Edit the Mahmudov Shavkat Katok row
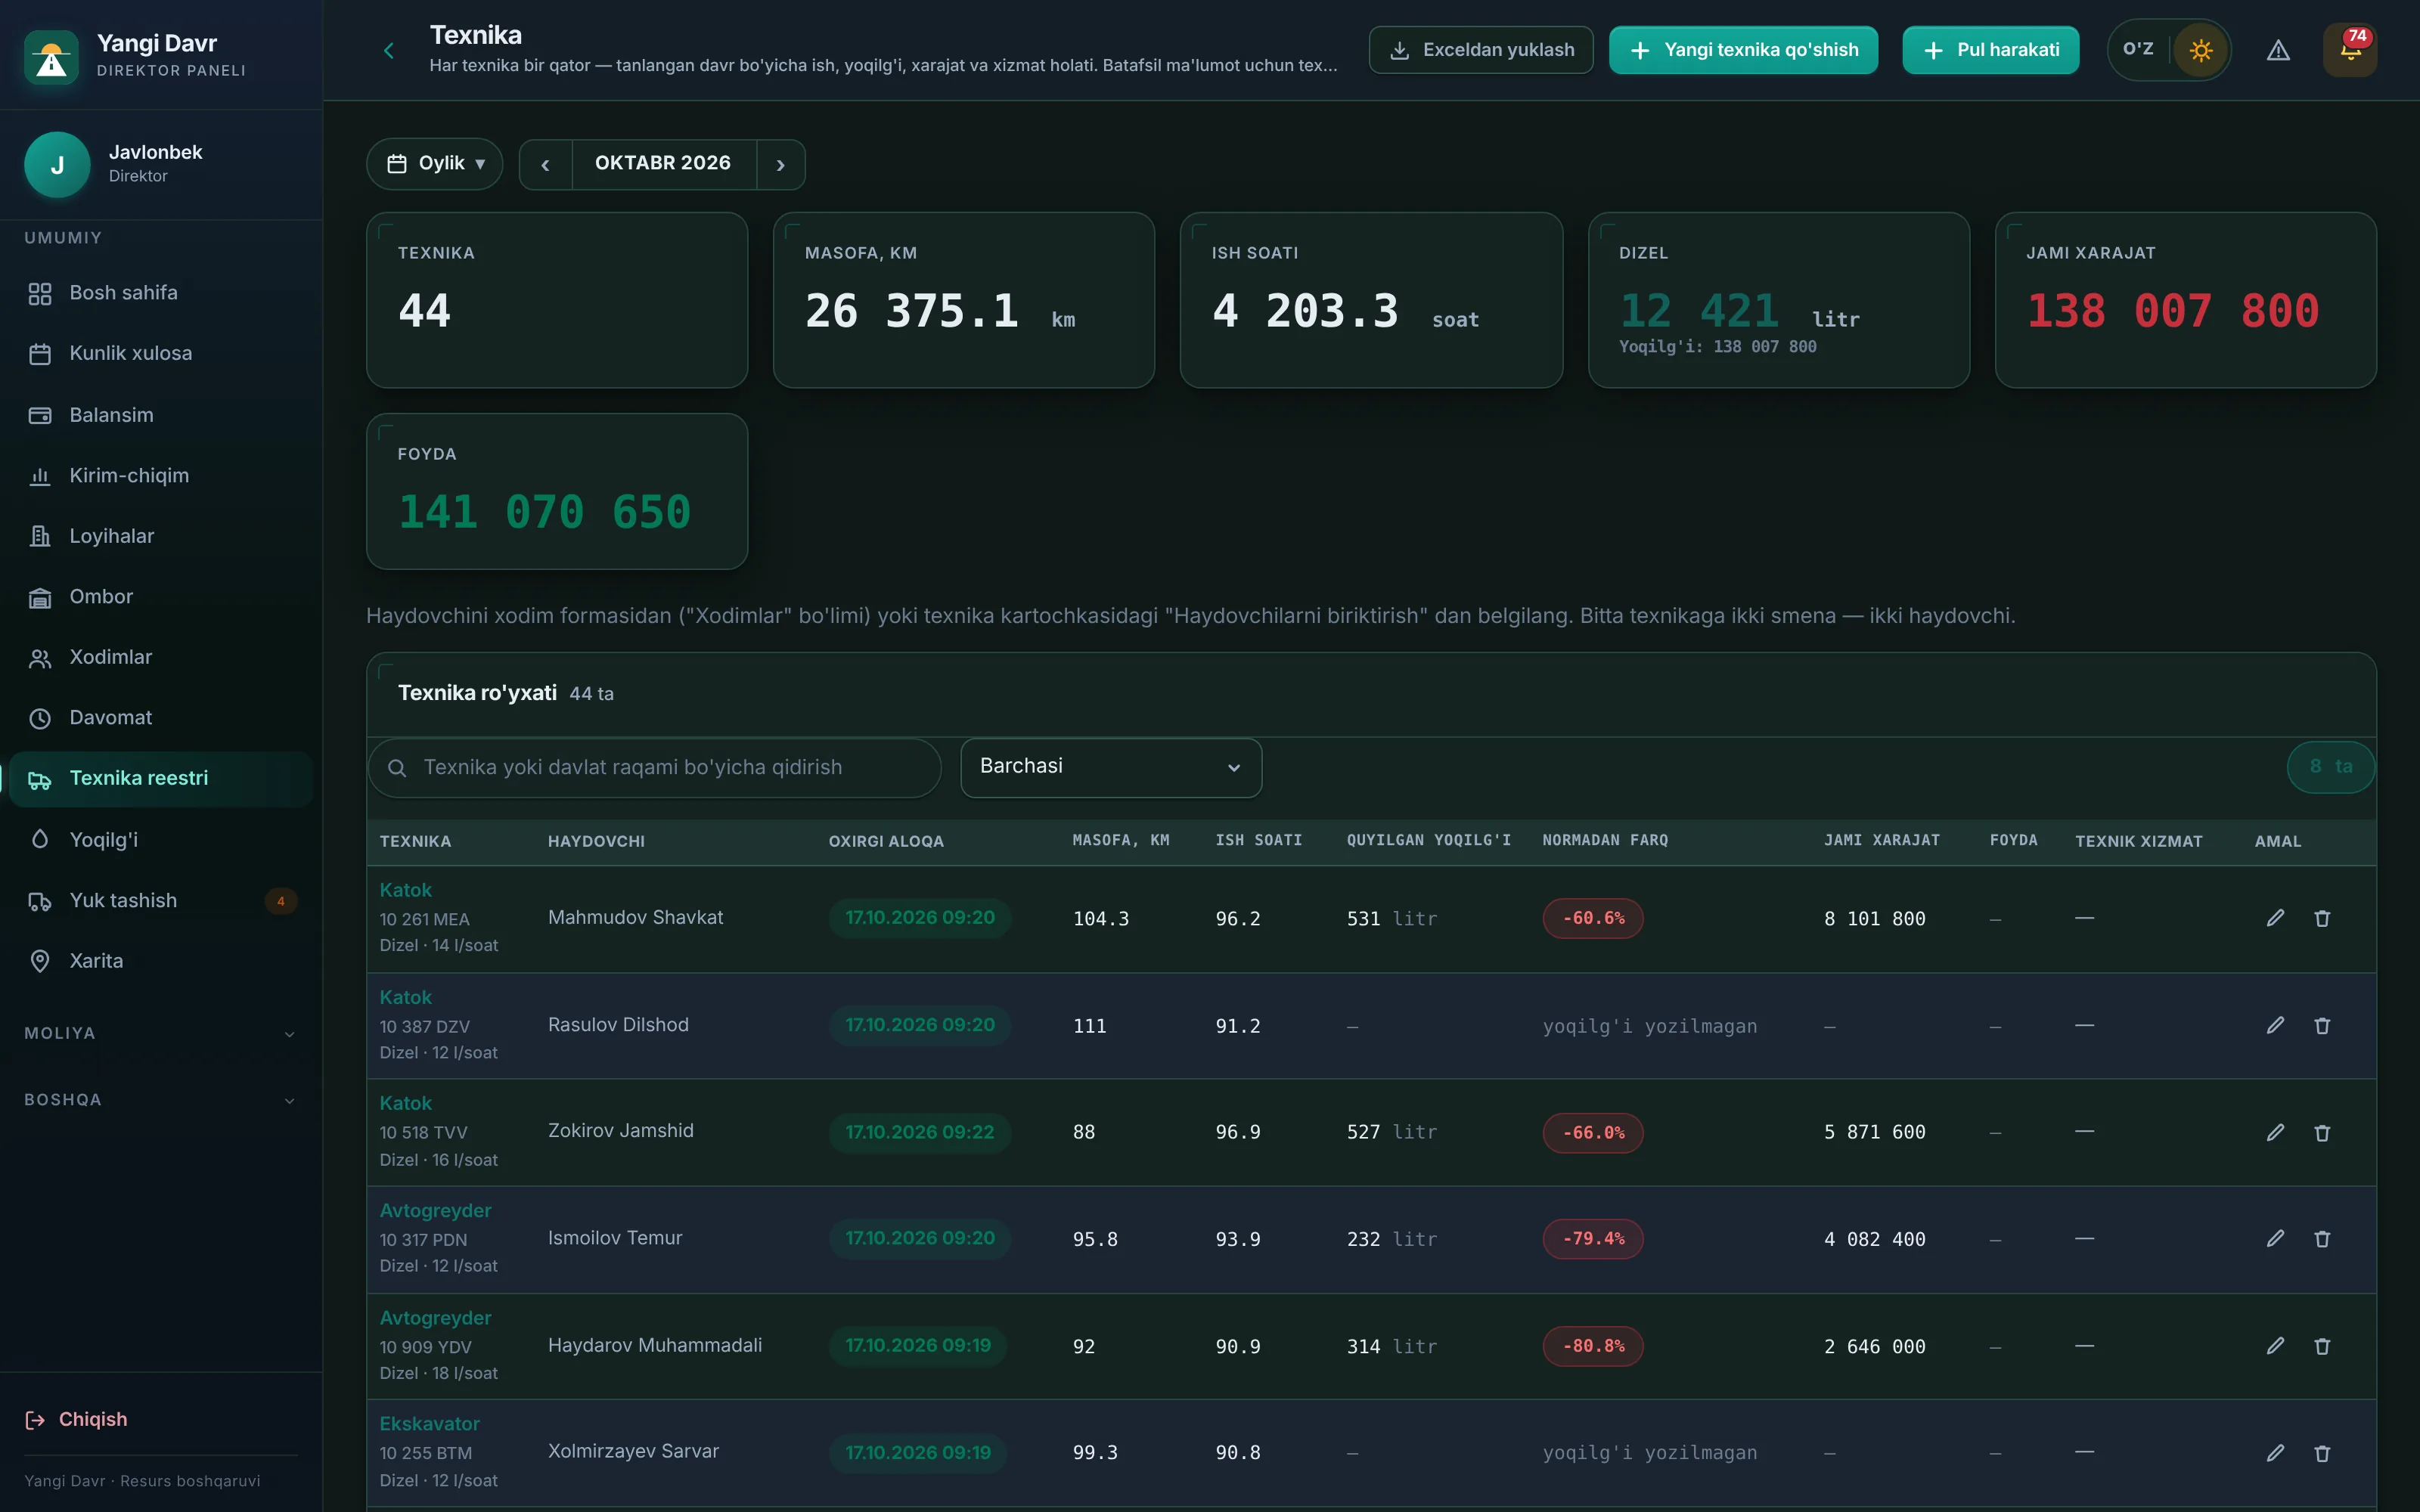Image resolution: width=2420 pixels, height=1512 pixels. click(2275, 918)
